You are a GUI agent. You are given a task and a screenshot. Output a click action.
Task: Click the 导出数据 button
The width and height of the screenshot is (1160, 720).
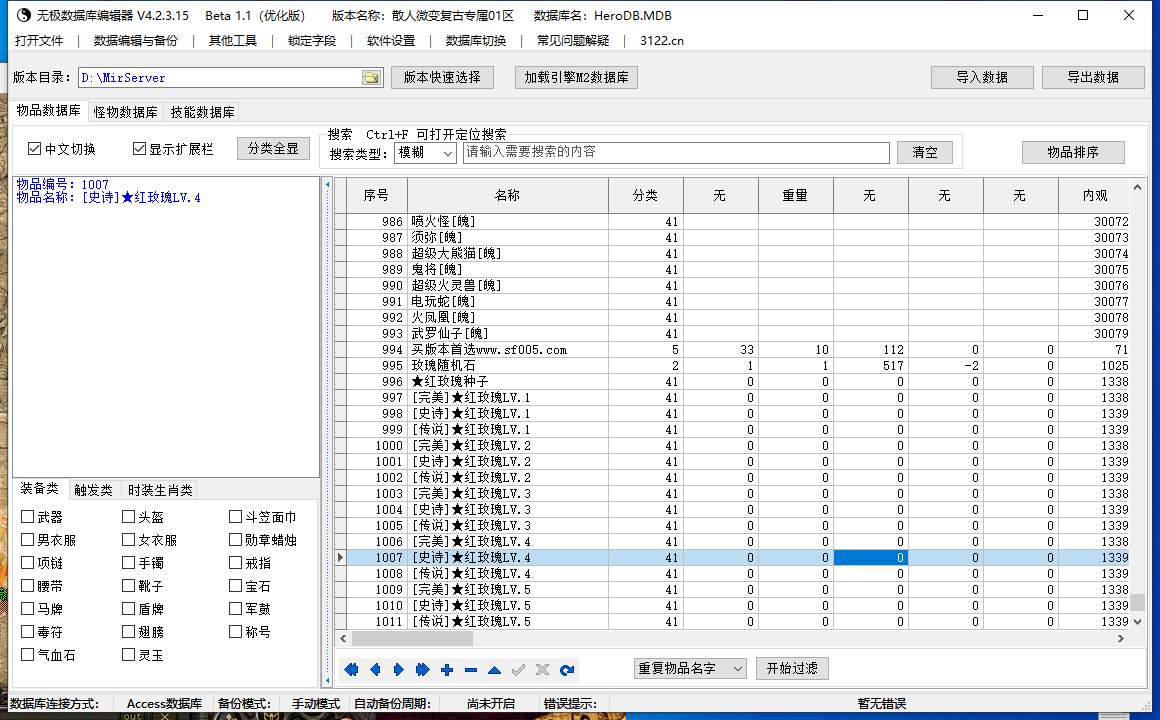coord(1093,77)
